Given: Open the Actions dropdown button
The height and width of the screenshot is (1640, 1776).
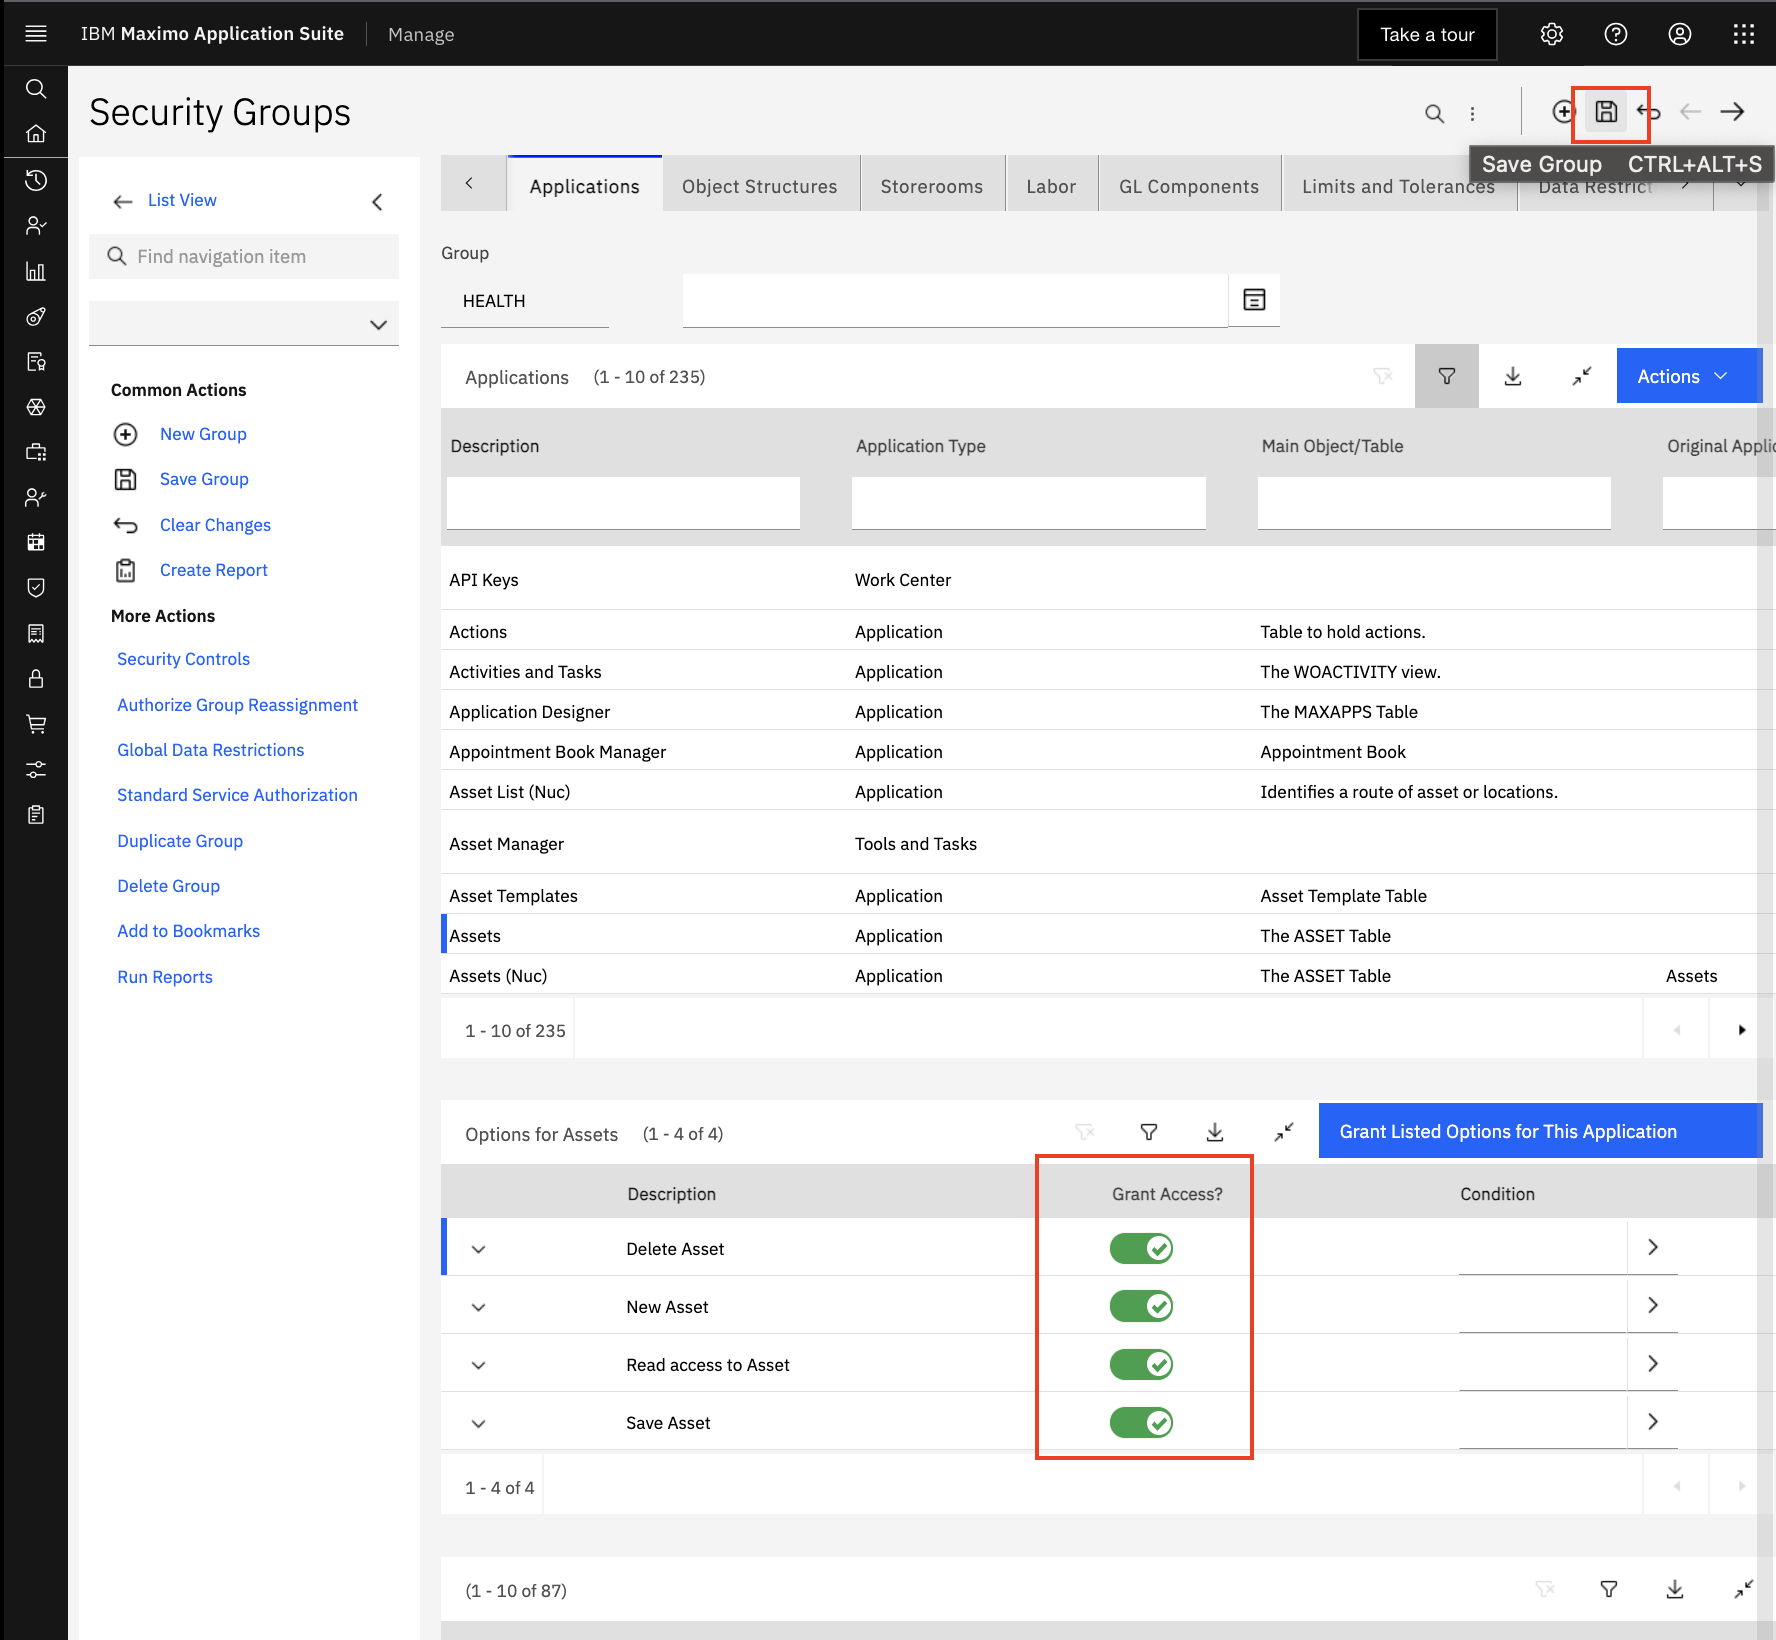Looking at the screenshot, I should tap(1689, 376).
